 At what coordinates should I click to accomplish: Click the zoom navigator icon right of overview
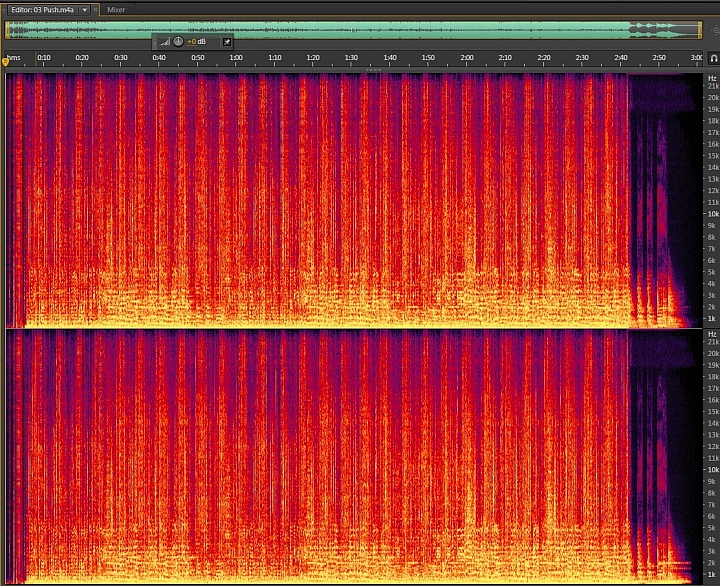[715, 30]
